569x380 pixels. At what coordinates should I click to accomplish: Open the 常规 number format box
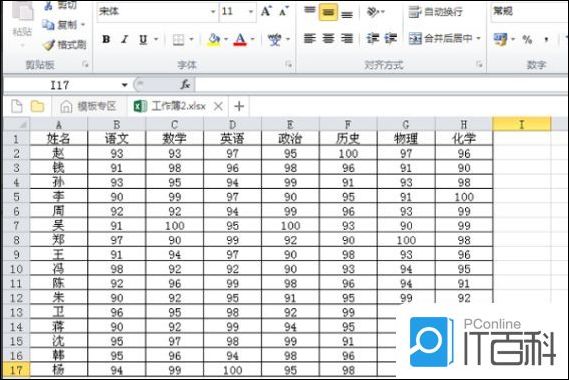(529, 12)
